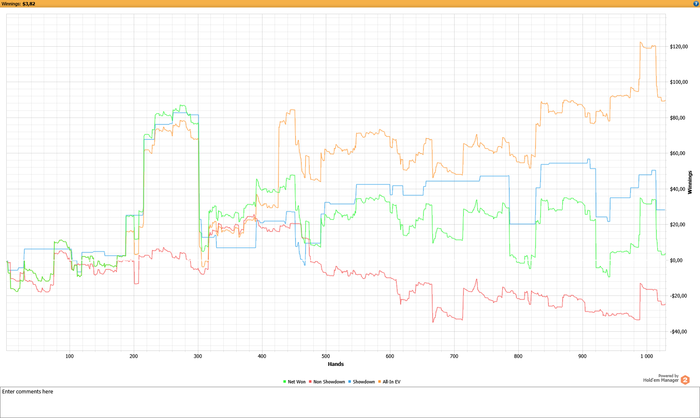
Task: Click the $120,00 y-axis label
Action: pos(679,47)
